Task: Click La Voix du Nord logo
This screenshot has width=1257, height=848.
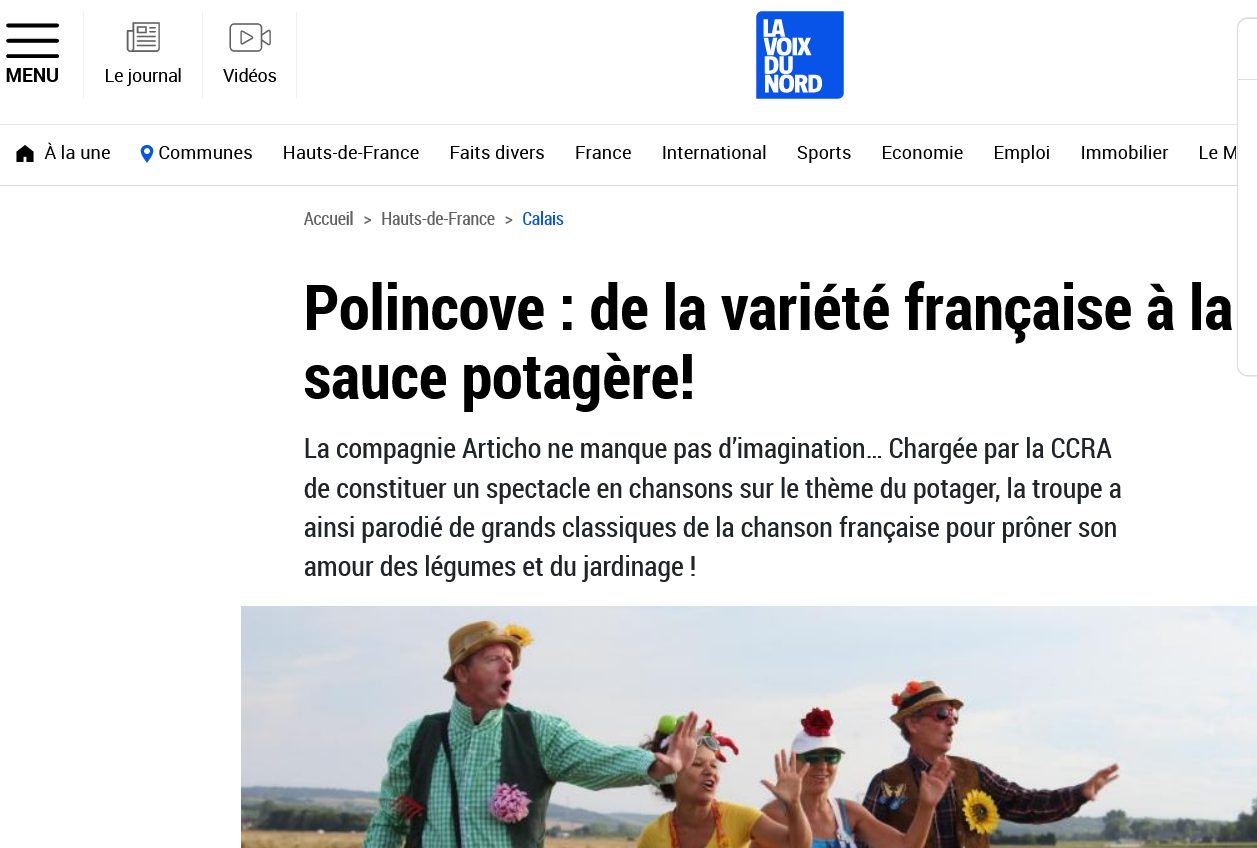Action: [x=799, y=55]
